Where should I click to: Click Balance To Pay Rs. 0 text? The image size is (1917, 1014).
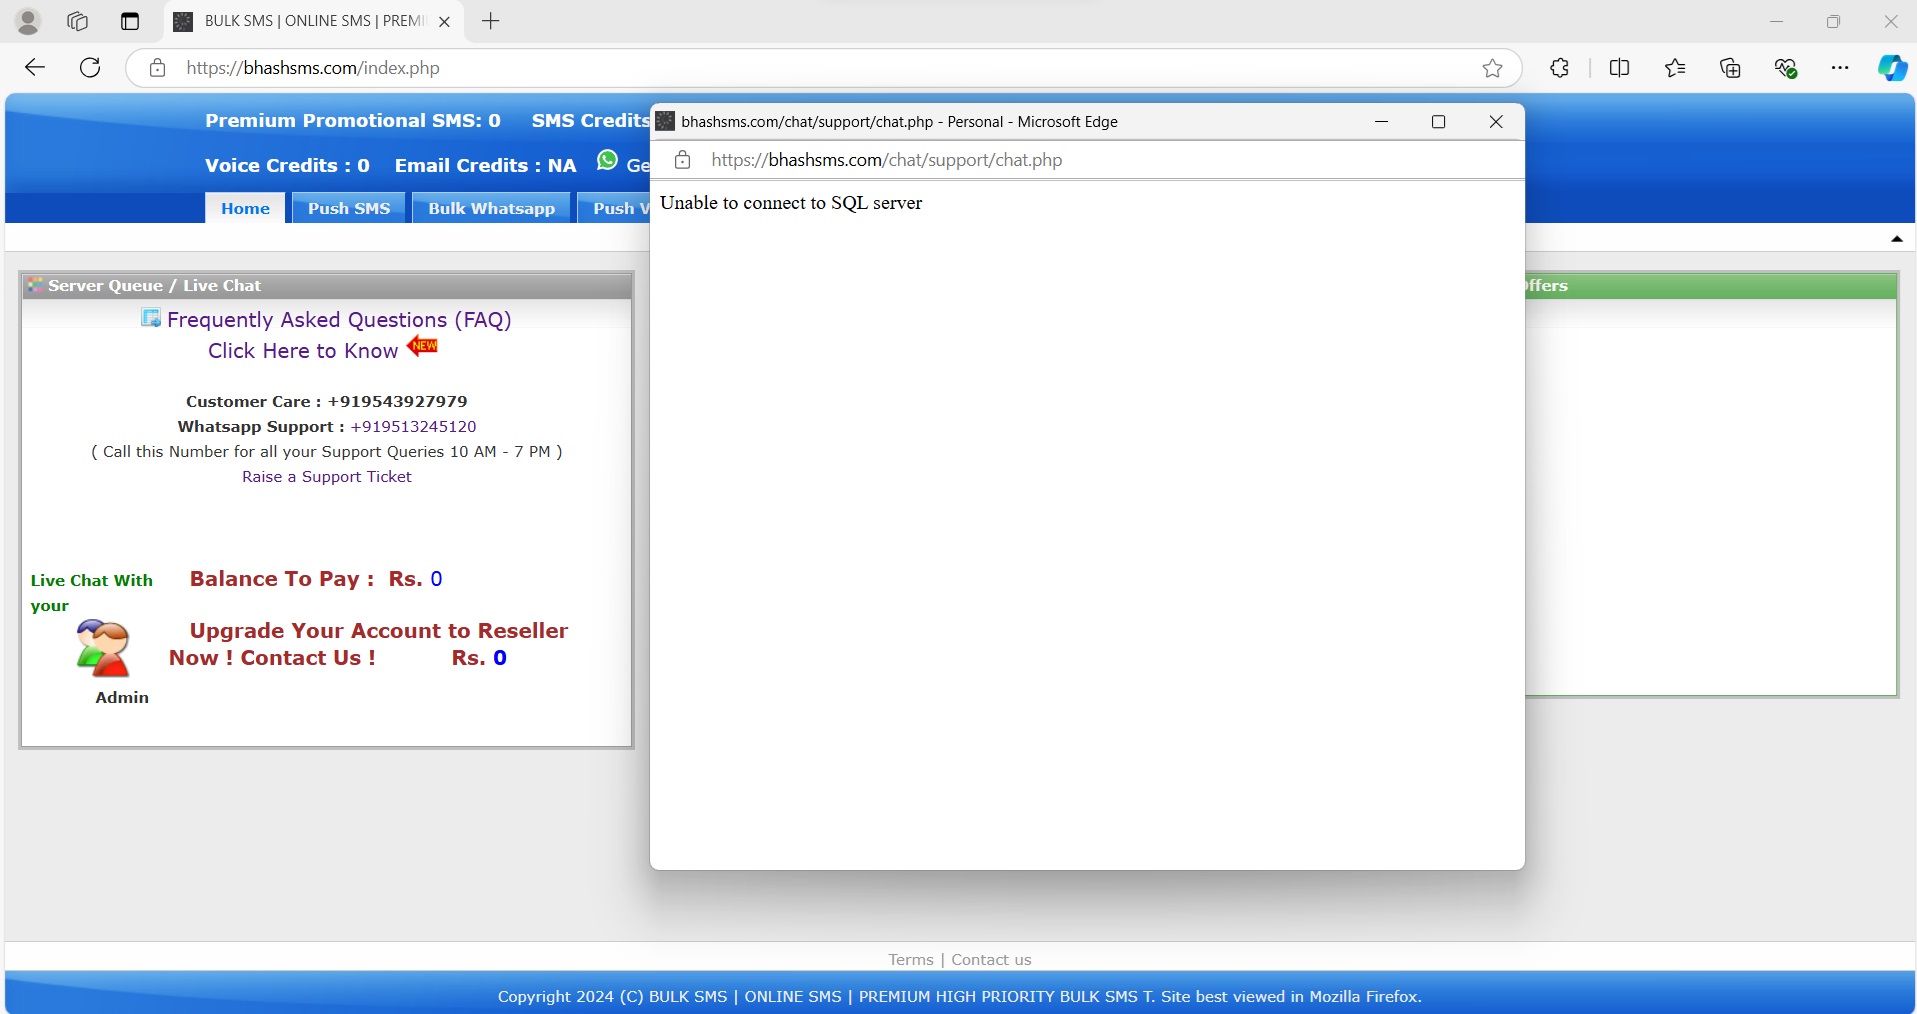(316, 579)
